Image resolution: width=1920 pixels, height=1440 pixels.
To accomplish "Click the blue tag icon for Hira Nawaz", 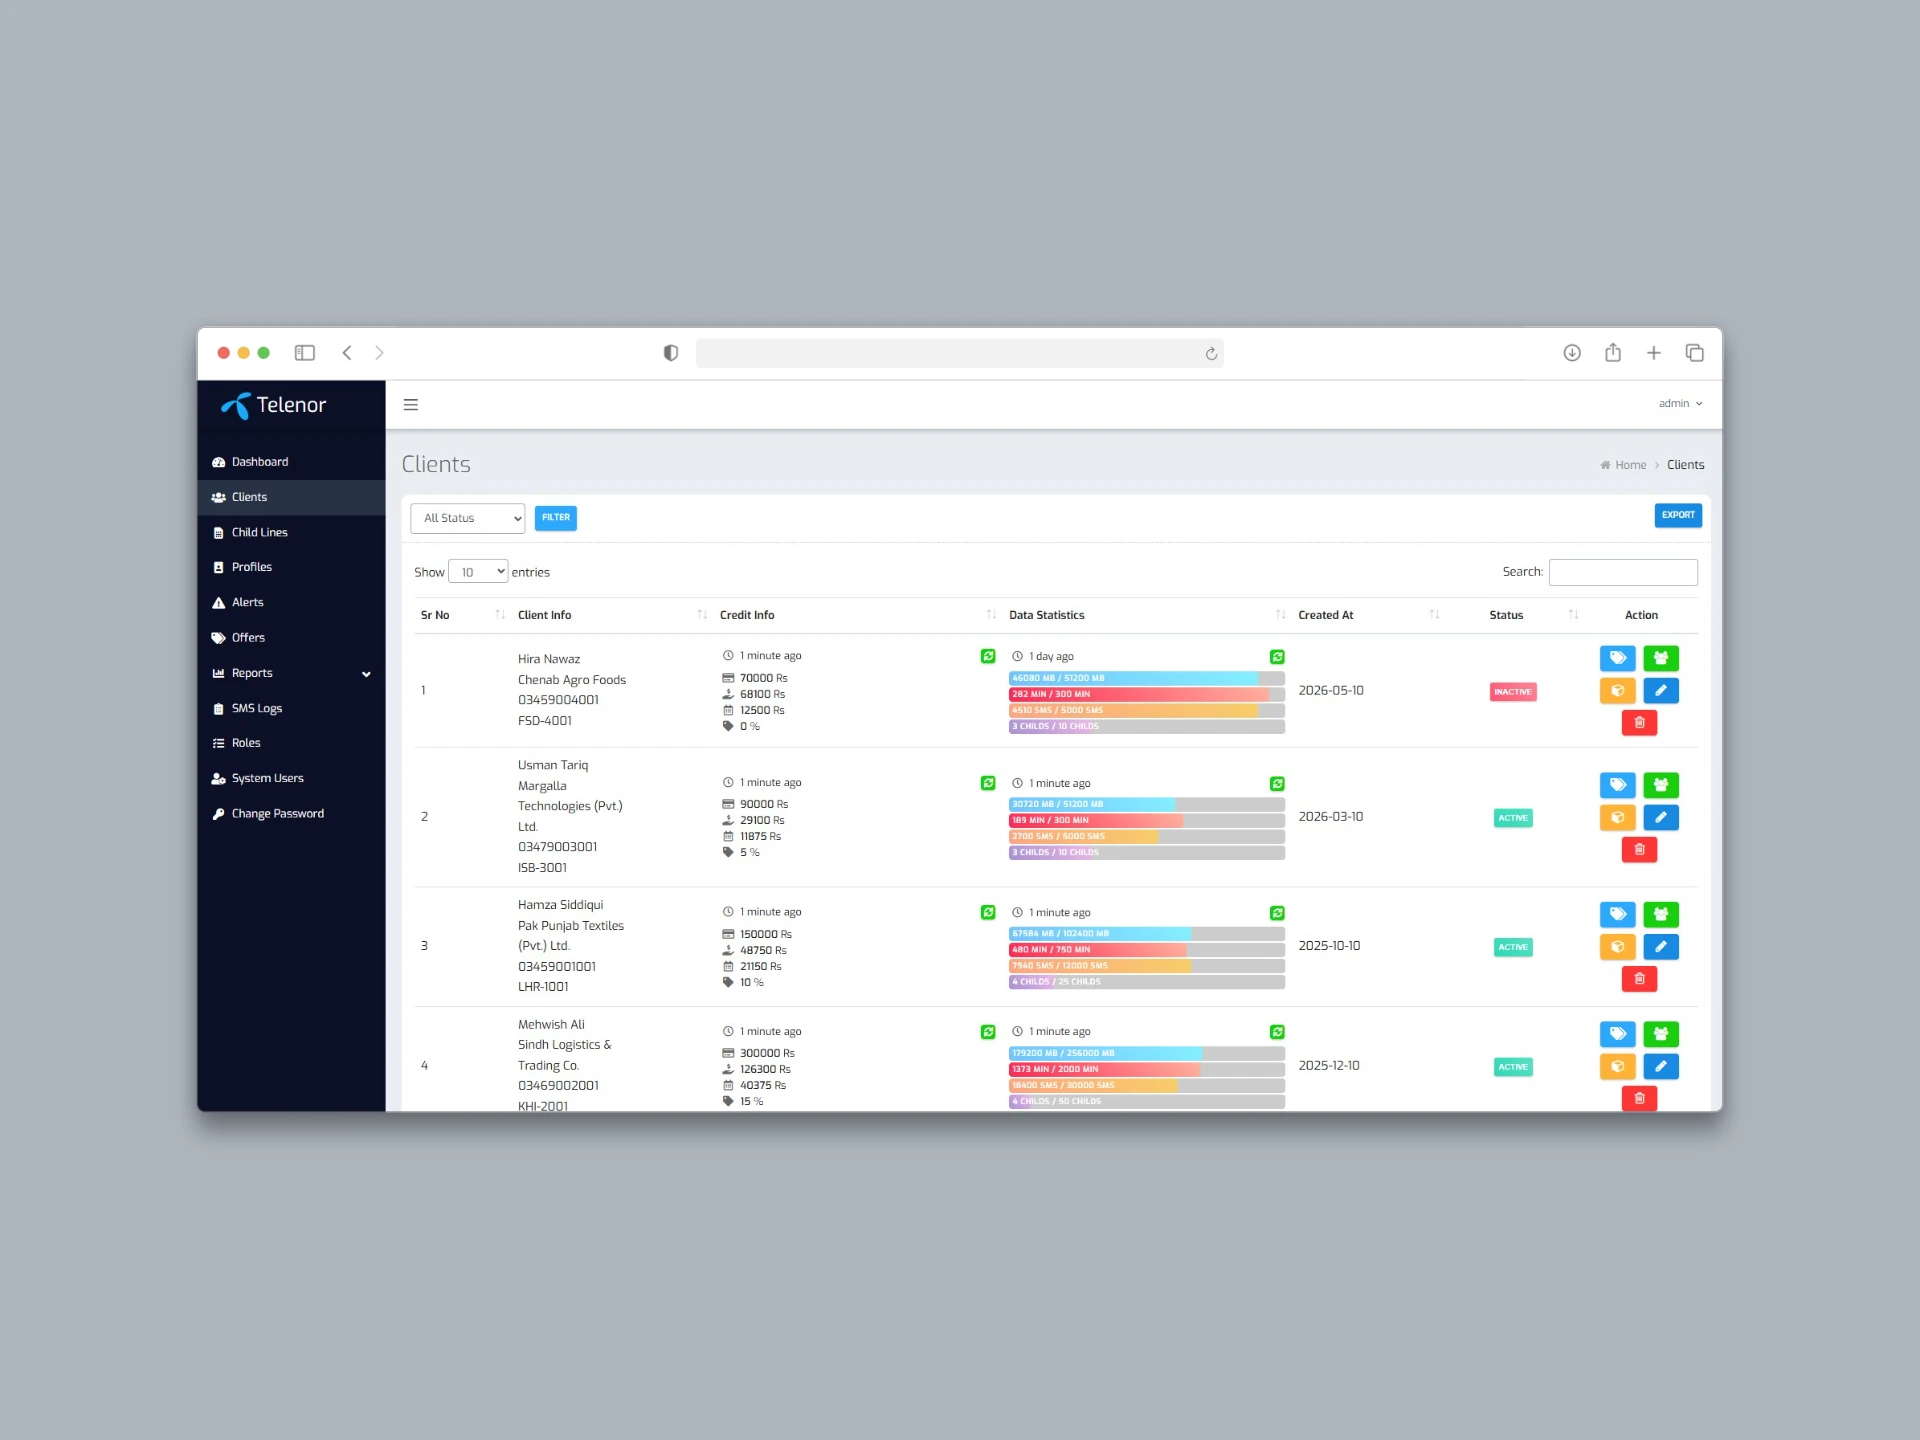I will coord(1617,658).
